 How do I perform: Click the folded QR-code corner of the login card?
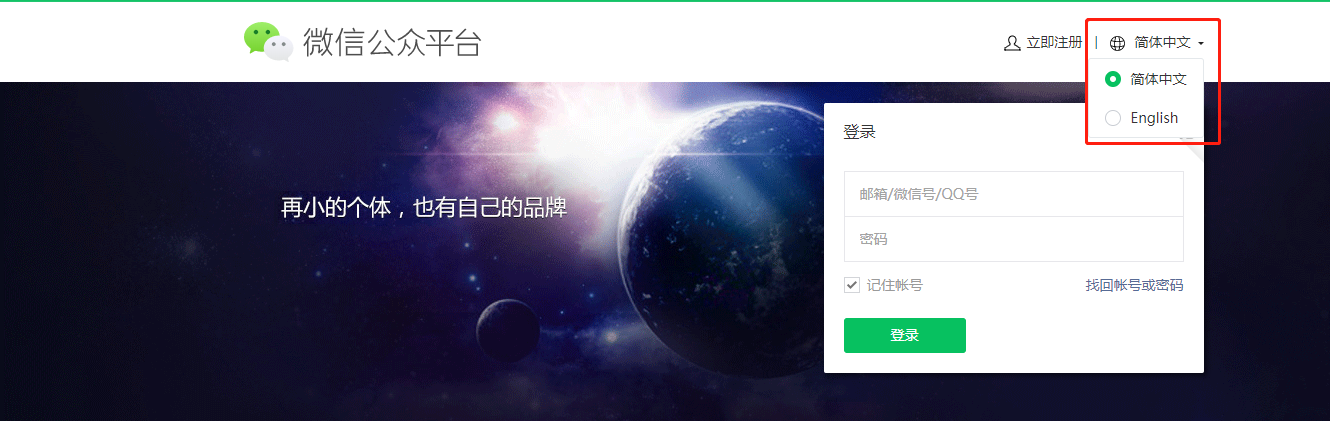pos(1191,139)
